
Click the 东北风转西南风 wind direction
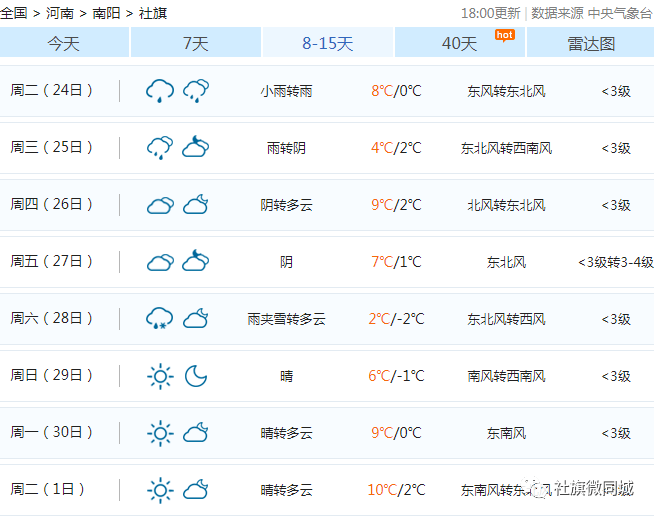506,148
